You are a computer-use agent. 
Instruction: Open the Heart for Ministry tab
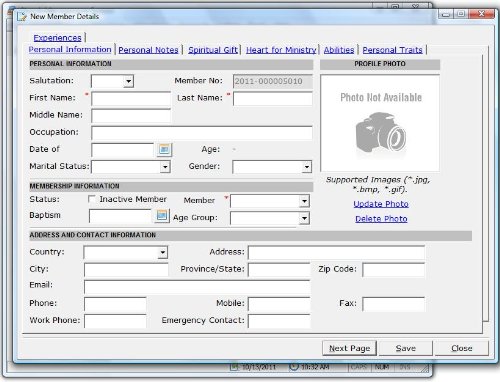point(281,50)
